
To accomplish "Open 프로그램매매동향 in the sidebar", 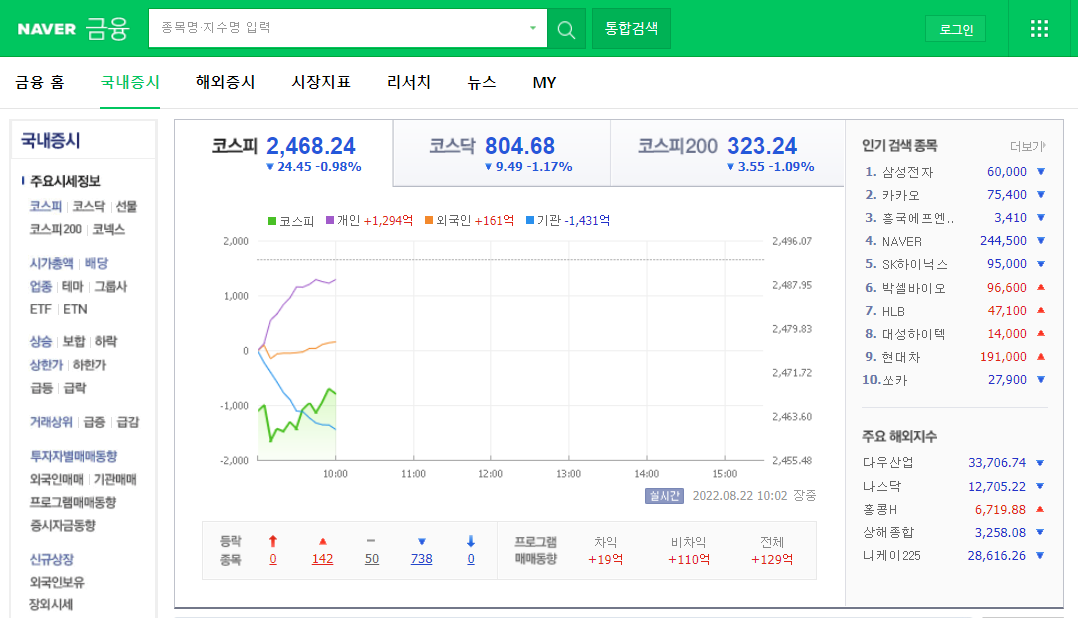I will pos(73,502).
